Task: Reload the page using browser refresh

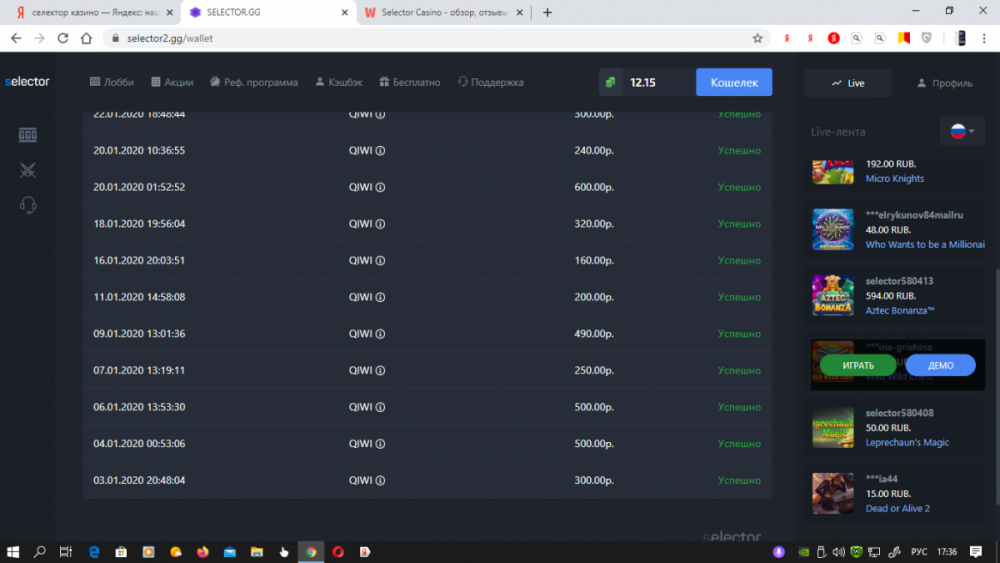Action: [63, 38]
